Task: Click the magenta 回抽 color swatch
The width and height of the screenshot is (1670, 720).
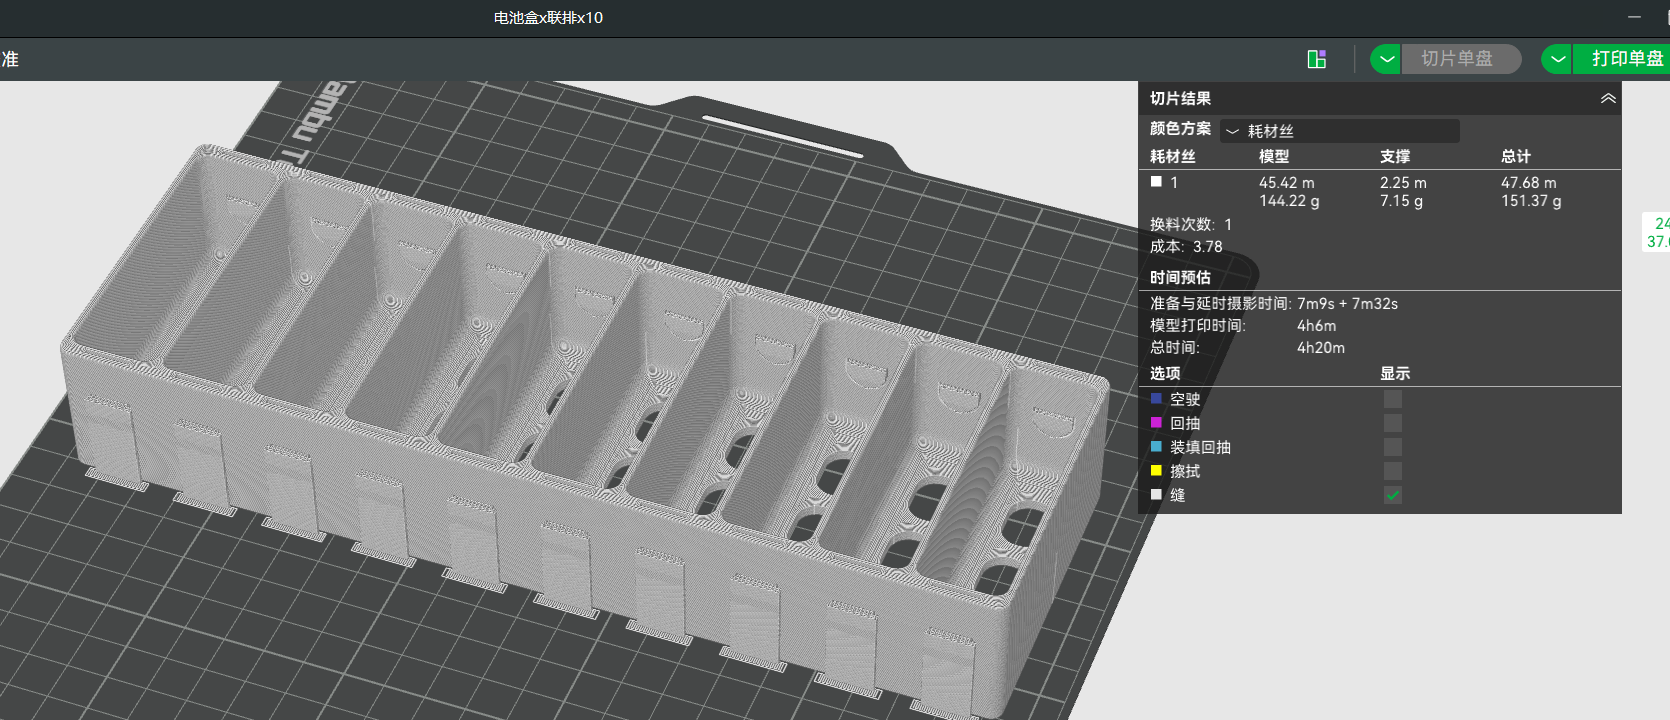Action: click(x=1156, y=422)
